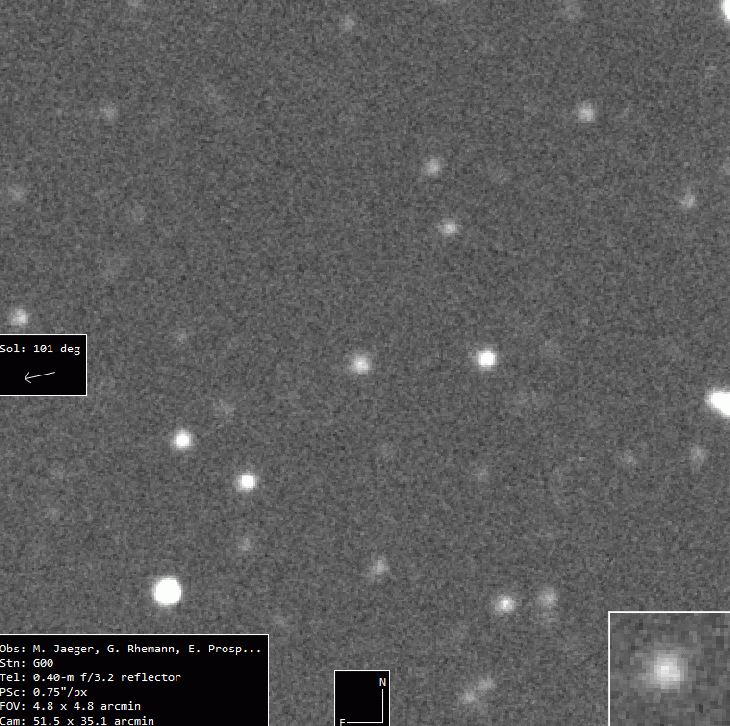Click the star just above the Sol box
Screen dimensions: 730x726
click(x=18, y=318)
